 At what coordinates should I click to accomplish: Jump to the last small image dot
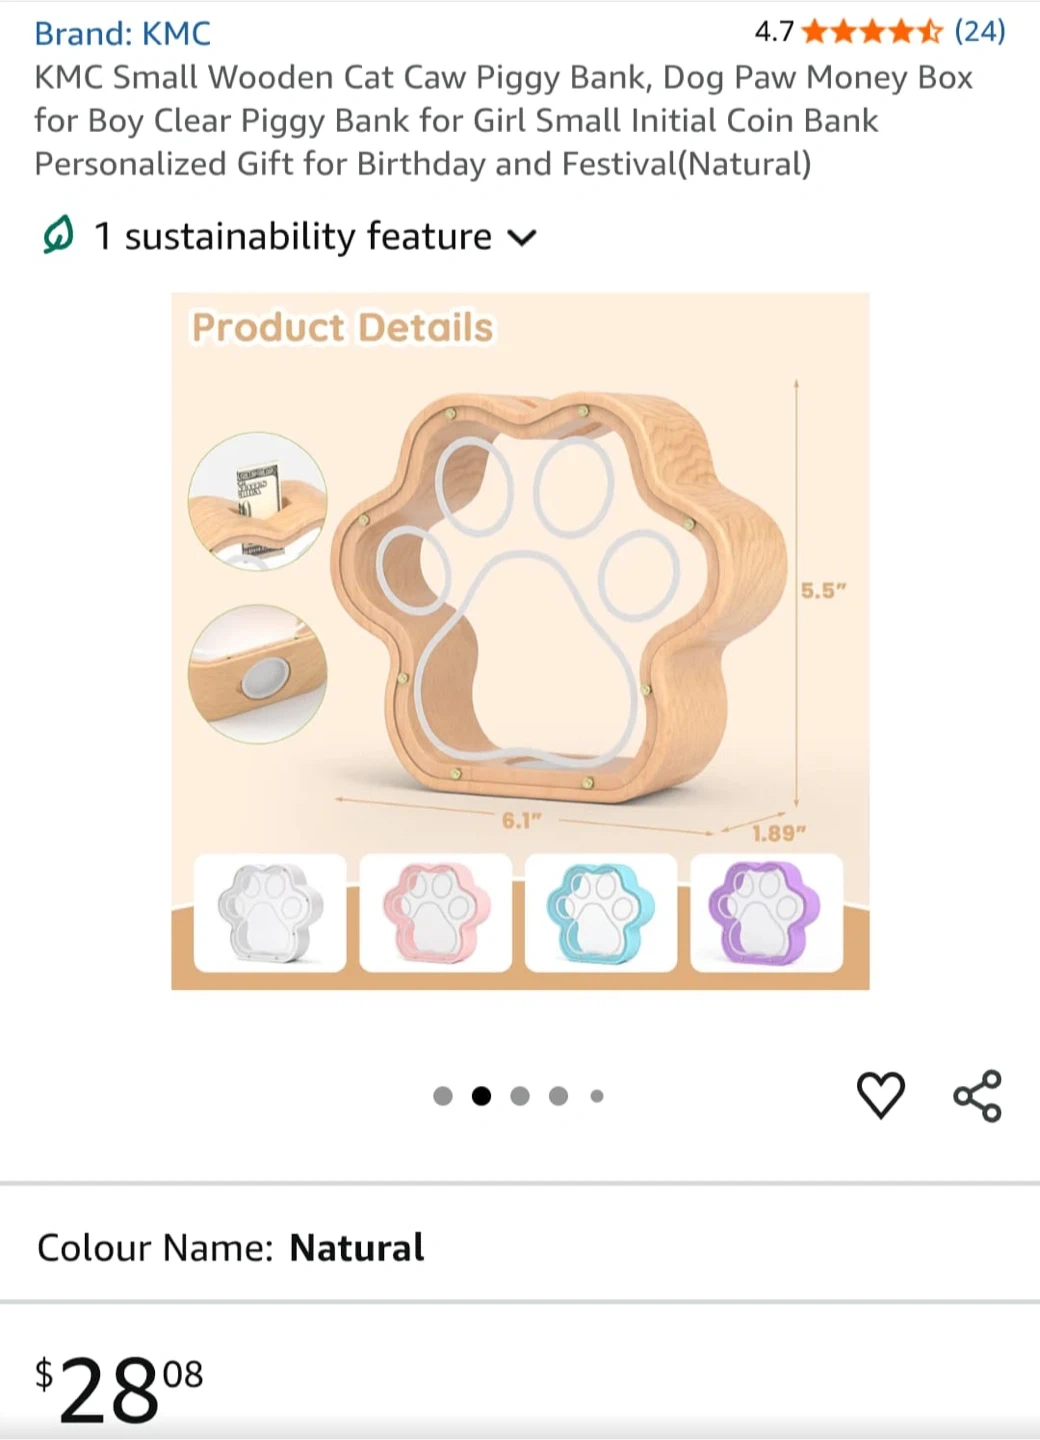point(597,1096)
